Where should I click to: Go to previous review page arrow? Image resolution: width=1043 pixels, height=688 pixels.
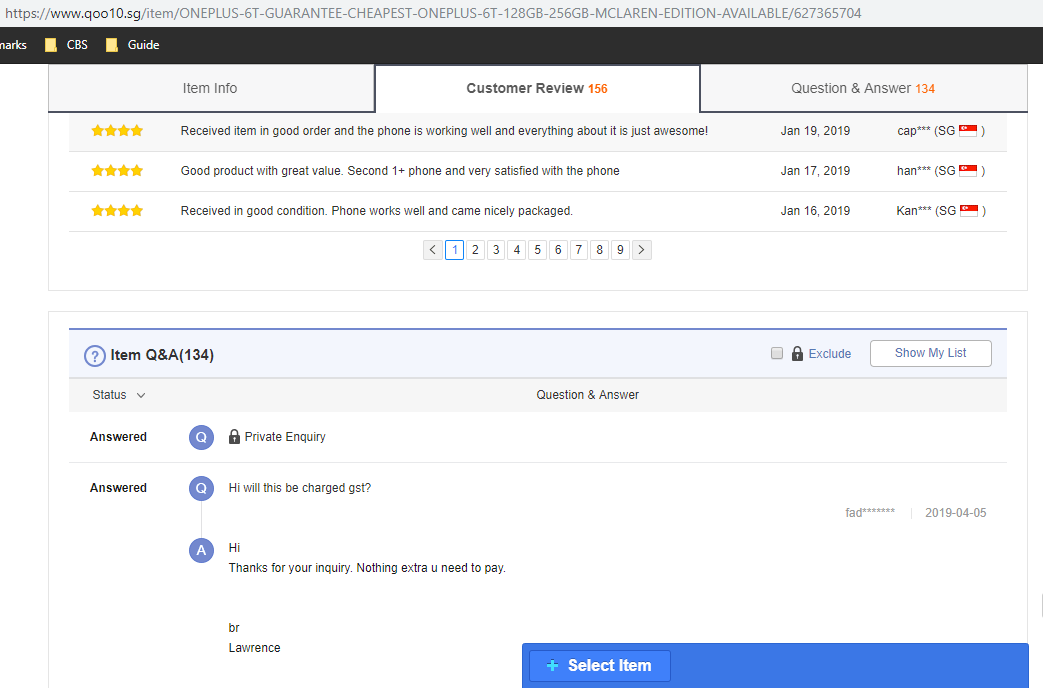pos(432,250)
